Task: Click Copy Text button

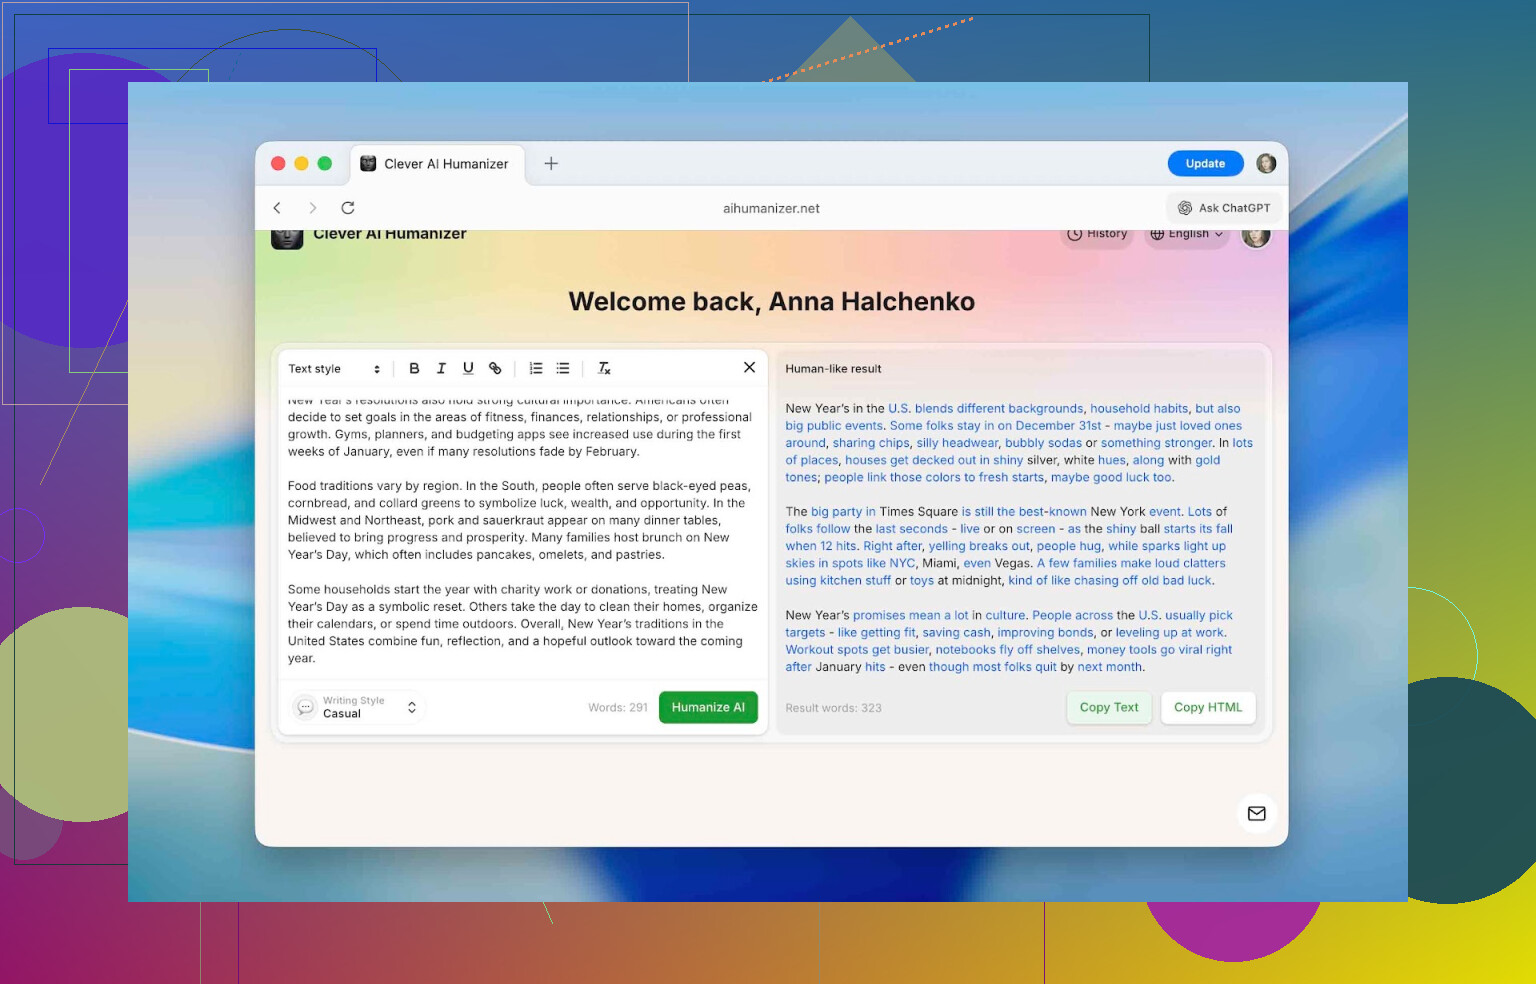Action: click(x=1108, y=707)
